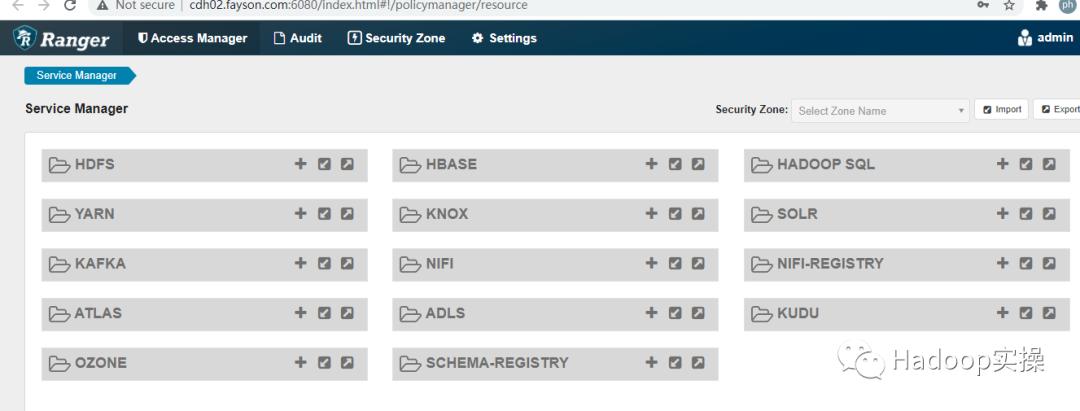Click the Service Manager breadcrumb
Image resolution: width=1080 pixels, height=411 pixels.
[x=77, y=75]
